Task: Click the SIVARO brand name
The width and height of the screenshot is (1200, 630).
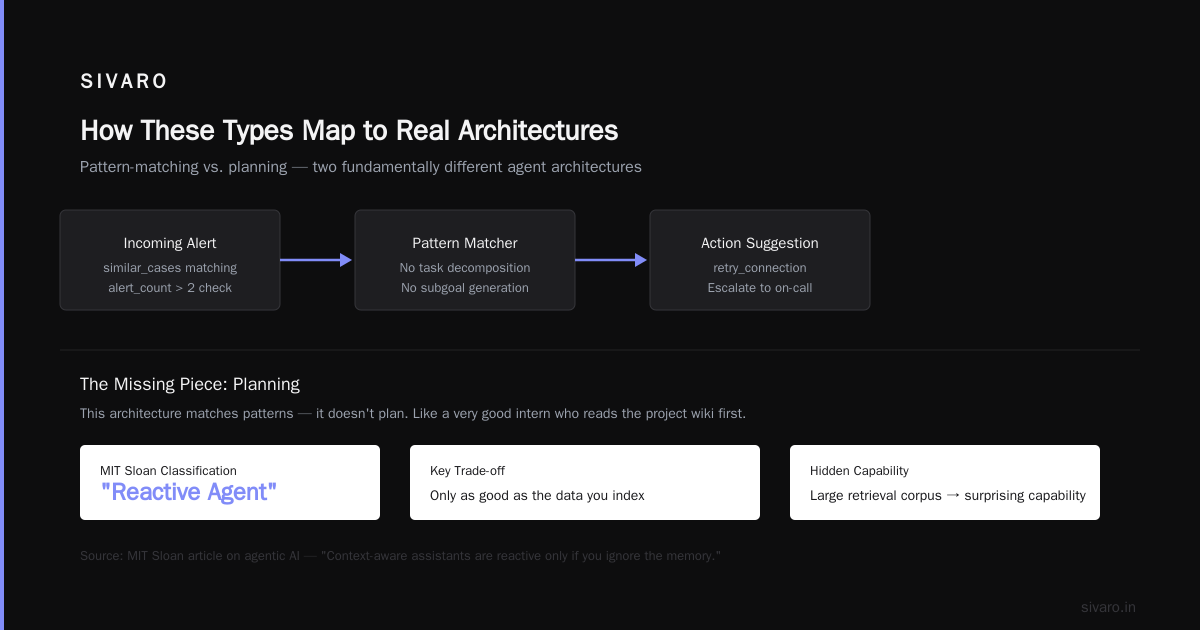Action: click(x=124, y=82)
